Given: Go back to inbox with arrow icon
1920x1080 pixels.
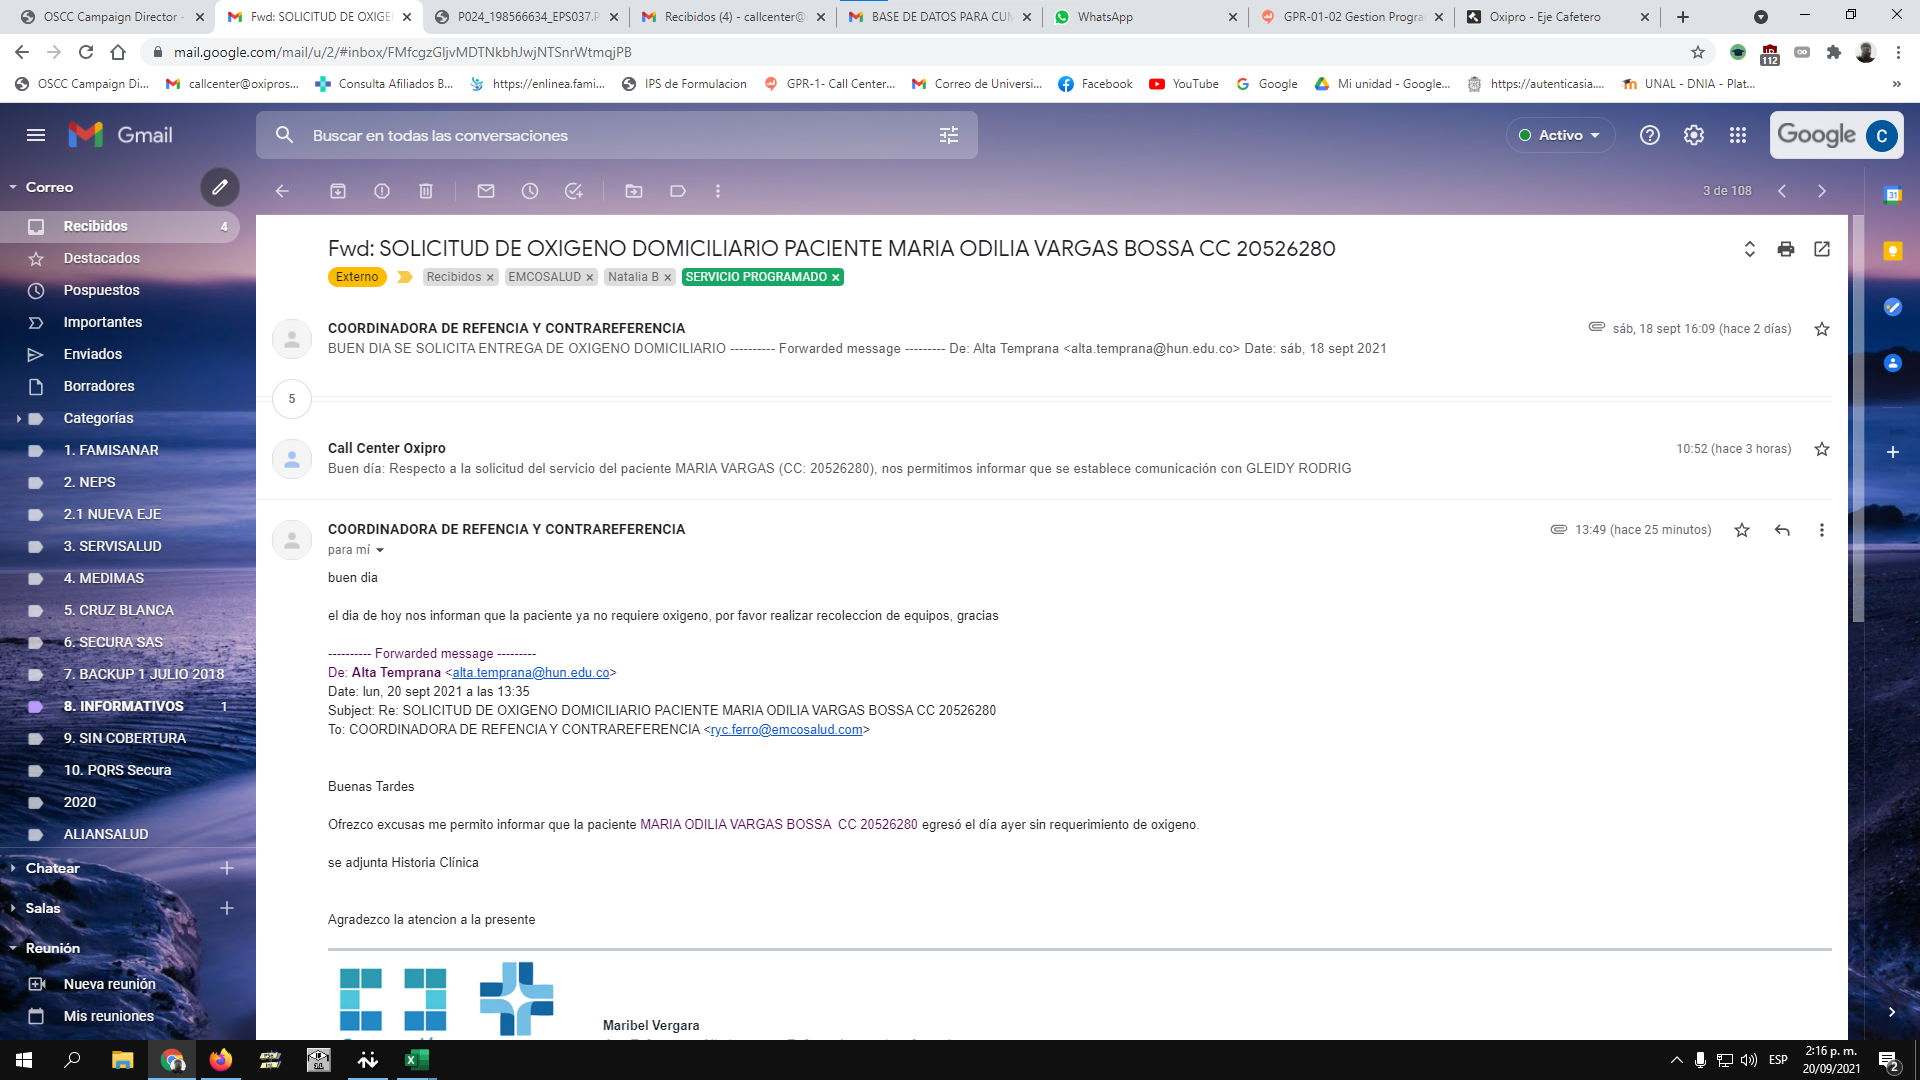Looking at the screenshot, I should [282, 191].
